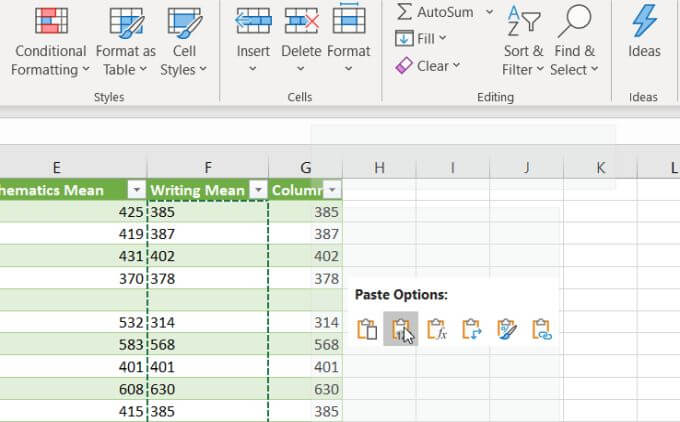
Task: Open the Writing Mean filter dropdown
Action: click(257, 190)
